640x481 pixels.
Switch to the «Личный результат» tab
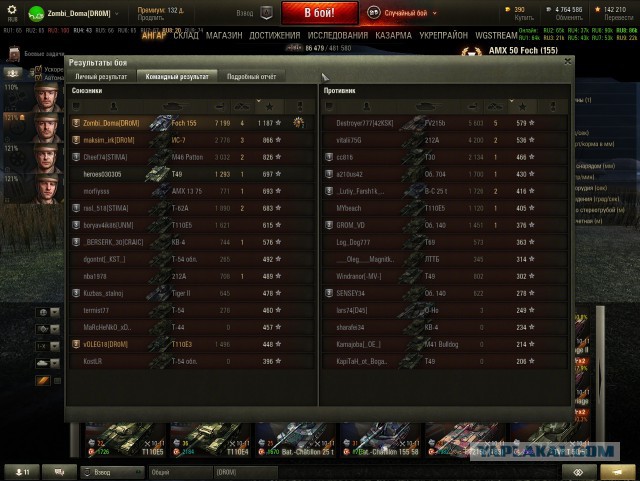pos(101,77)
